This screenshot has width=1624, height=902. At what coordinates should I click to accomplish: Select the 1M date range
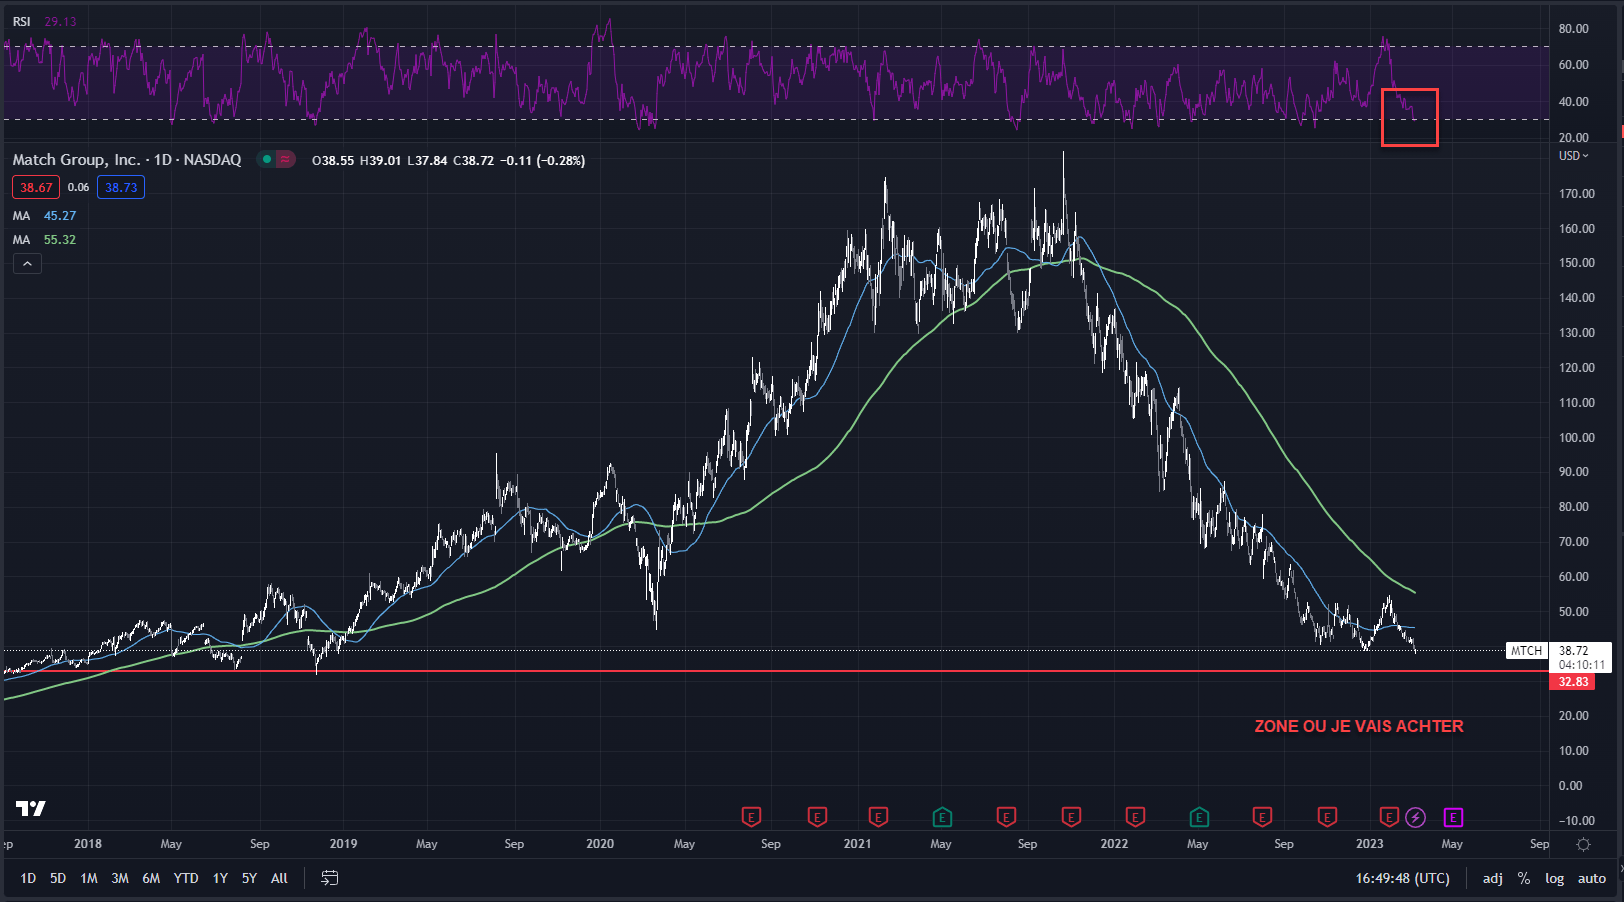[x=89, y=878]
